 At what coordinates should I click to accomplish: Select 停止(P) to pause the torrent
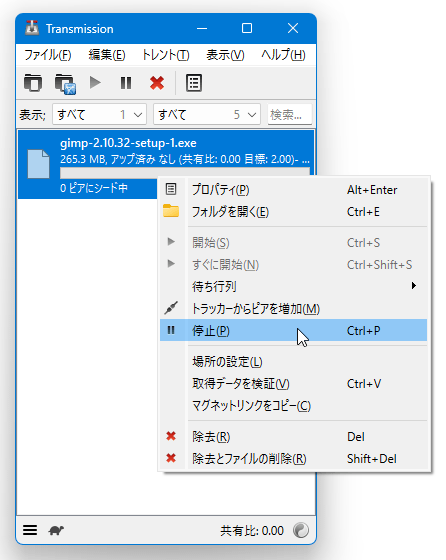pyautogui.click(x=294, y=330)
